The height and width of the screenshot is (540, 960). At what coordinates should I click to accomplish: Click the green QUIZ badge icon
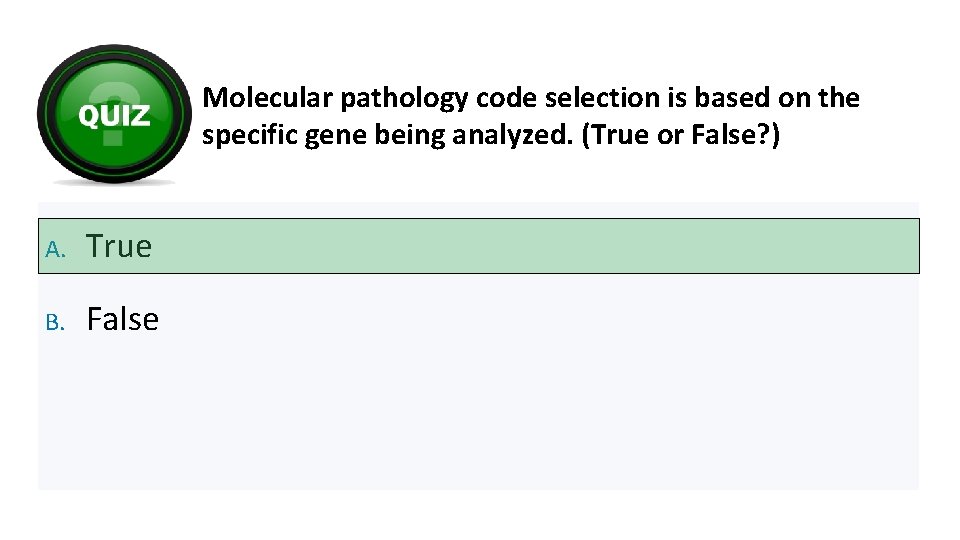coord(113,113)
